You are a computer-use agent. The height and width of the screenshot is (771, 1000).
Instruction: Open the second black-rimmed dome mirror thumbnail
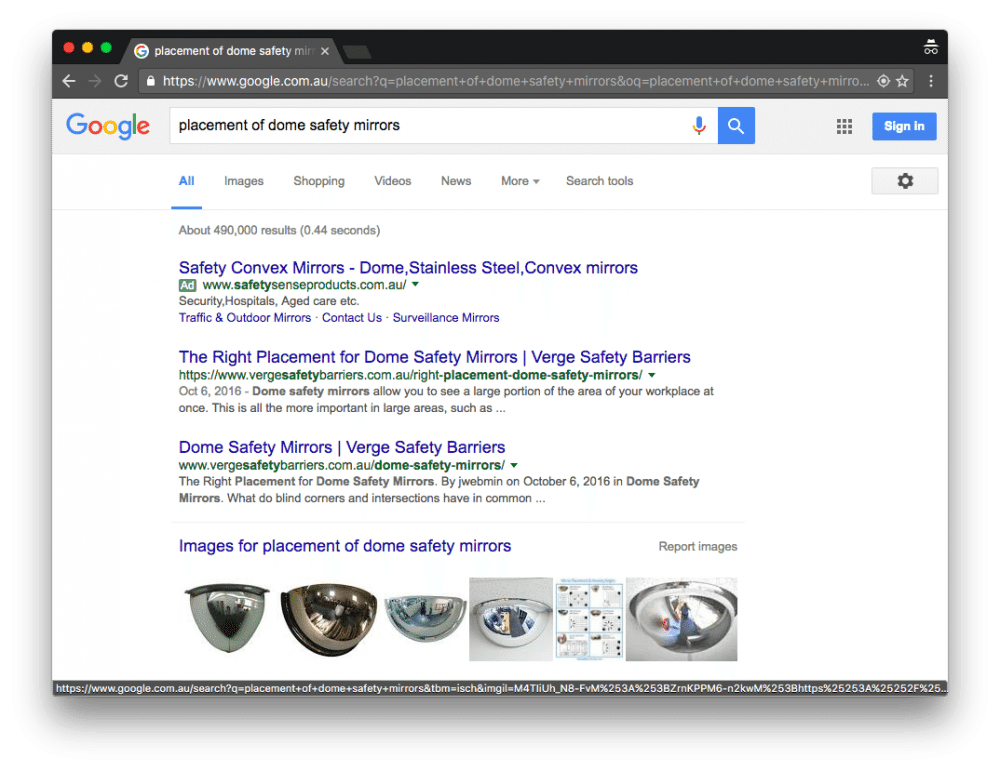(x=329, y=619)
